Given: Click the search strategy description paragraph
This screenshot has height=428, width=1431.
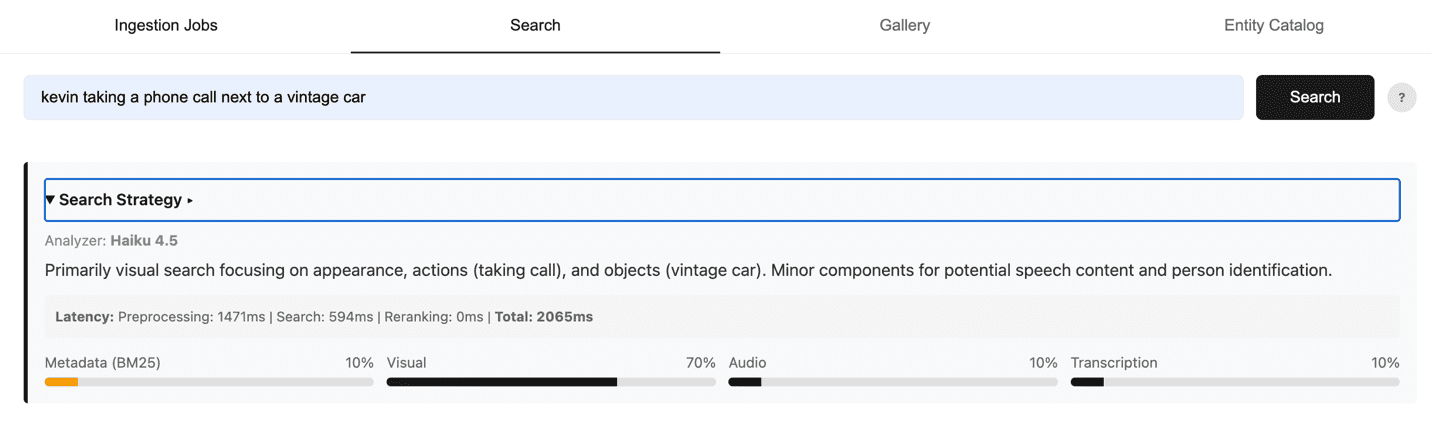Looking at the screenshot, I should [688, 271].
